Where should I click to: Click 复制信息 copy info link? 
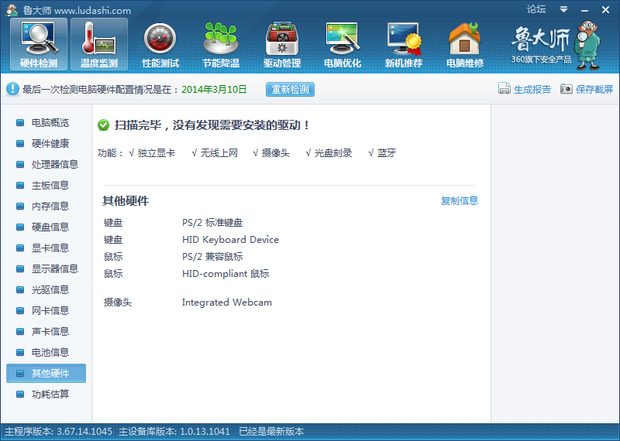[x=459, y=201]
